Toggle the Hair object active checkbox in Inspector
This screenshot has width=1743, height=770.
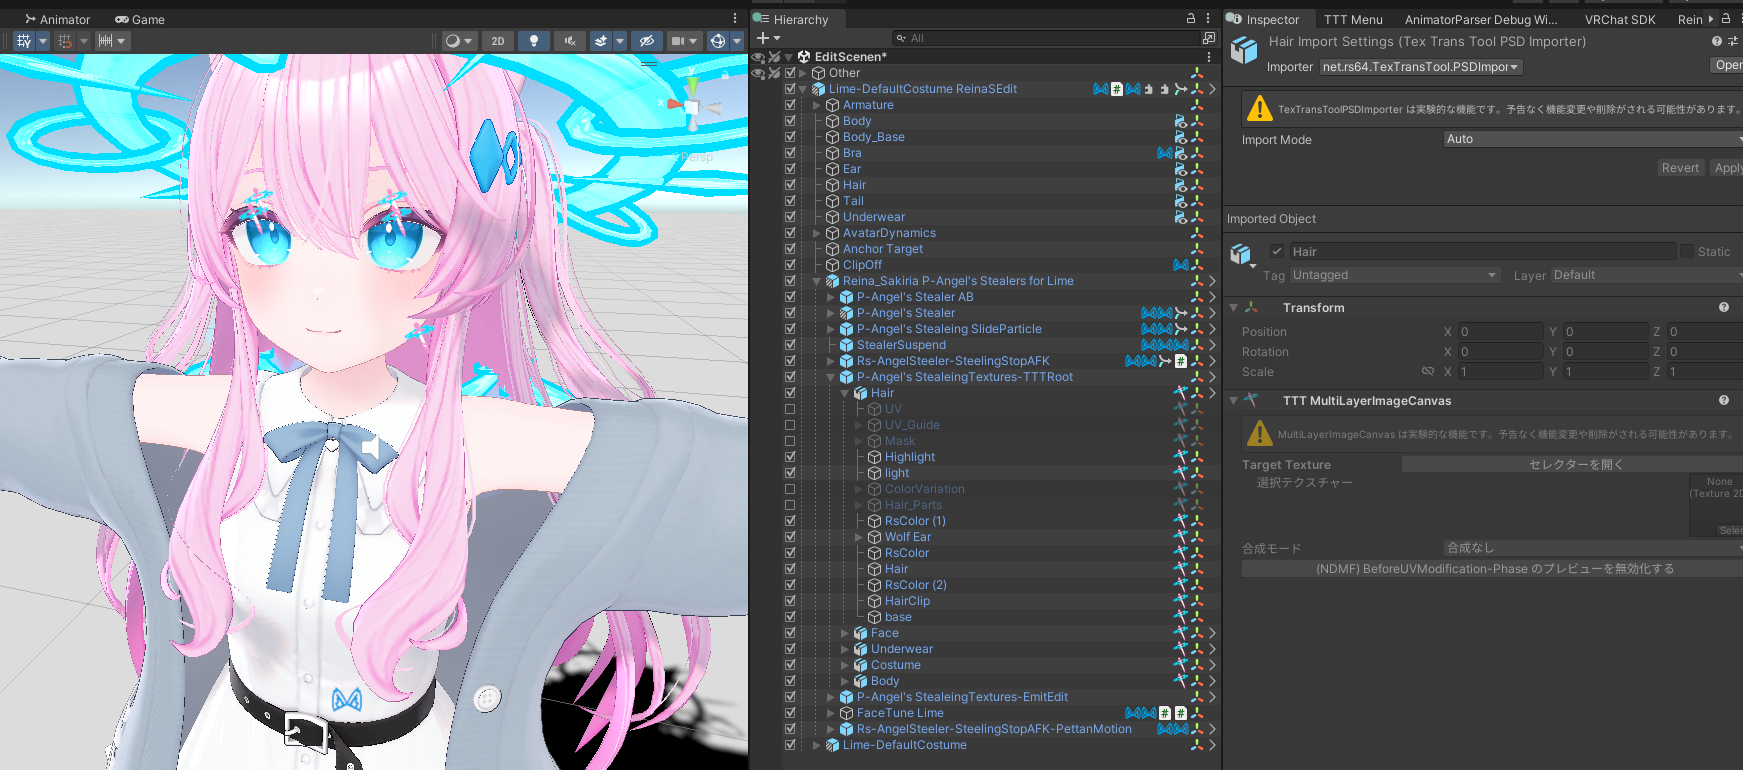point(1277,252)
